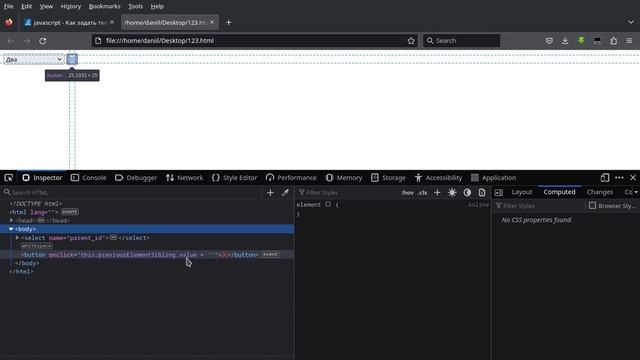Viewport: 640px width, 360px height.
Task: Switch to the Memory panel
Action: coord(344,178)
